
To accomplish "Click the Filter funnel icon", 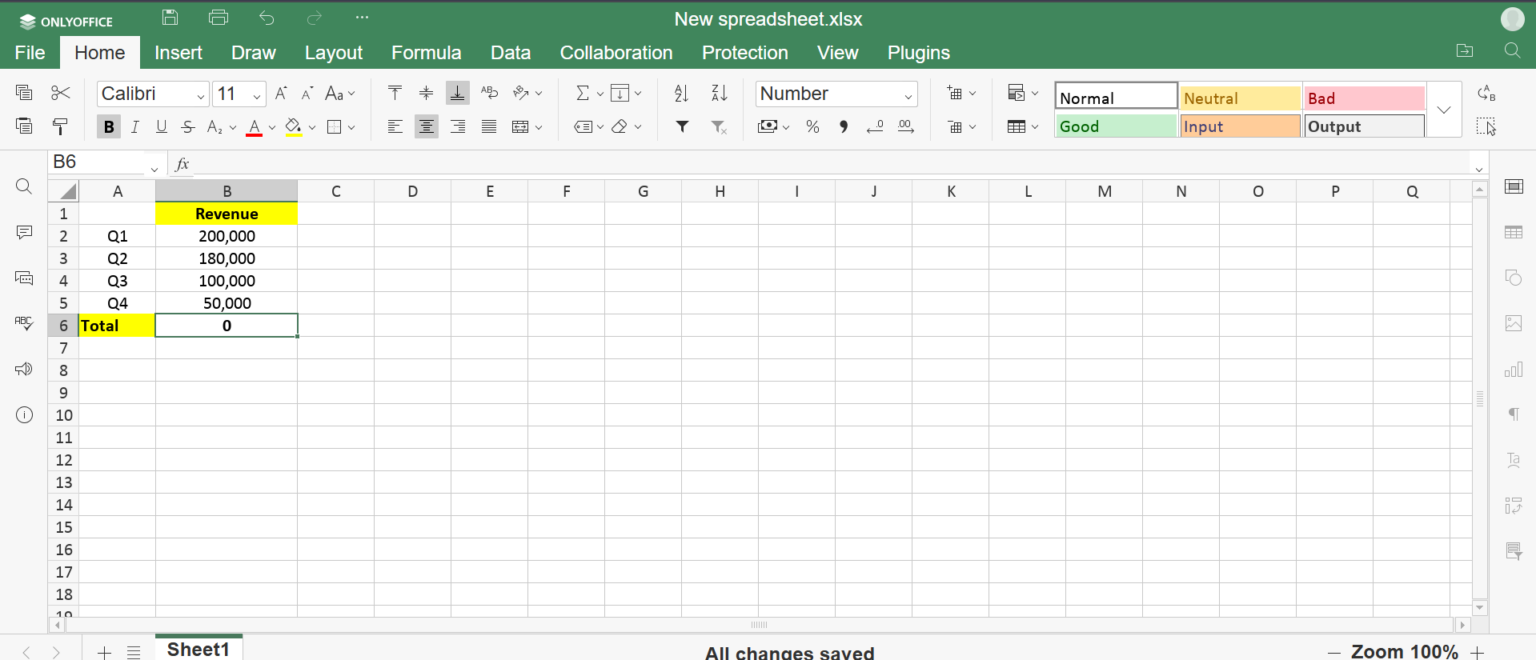I will tap(682, 127).
